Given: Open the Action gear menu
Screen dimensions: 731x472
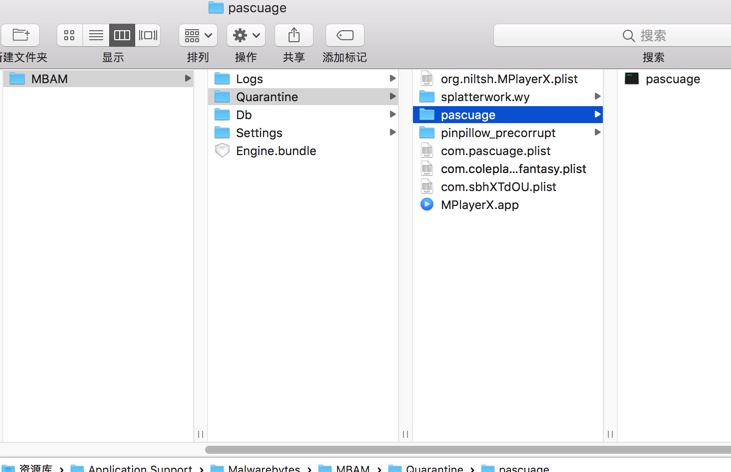Looking at the screenshot, I should tap(246, 35).
